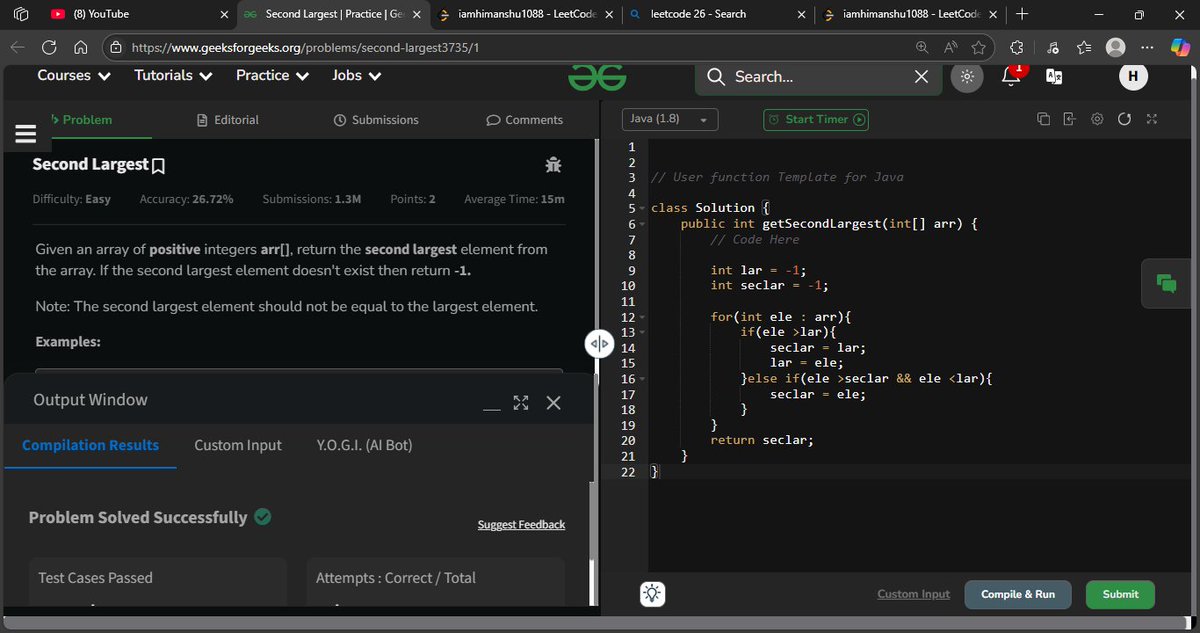Clear the site search with X
This screenshot has width=1200, height=633.
coord(921,77)
